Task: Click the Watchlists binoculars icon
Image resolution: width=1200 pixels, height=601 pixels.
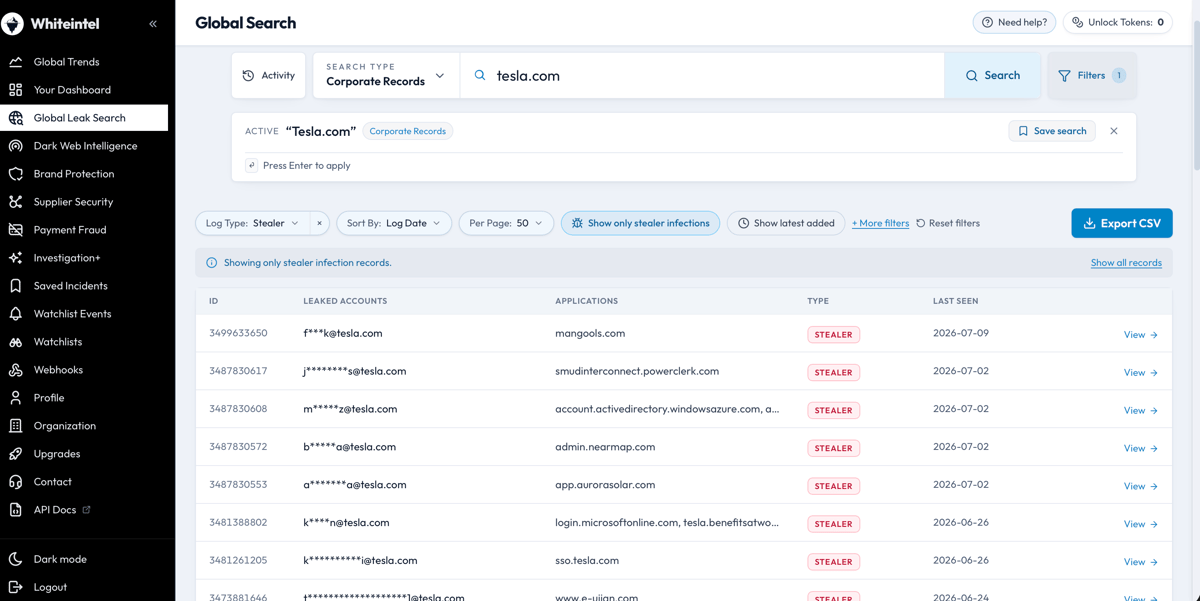Action: (x=16, y=342)
